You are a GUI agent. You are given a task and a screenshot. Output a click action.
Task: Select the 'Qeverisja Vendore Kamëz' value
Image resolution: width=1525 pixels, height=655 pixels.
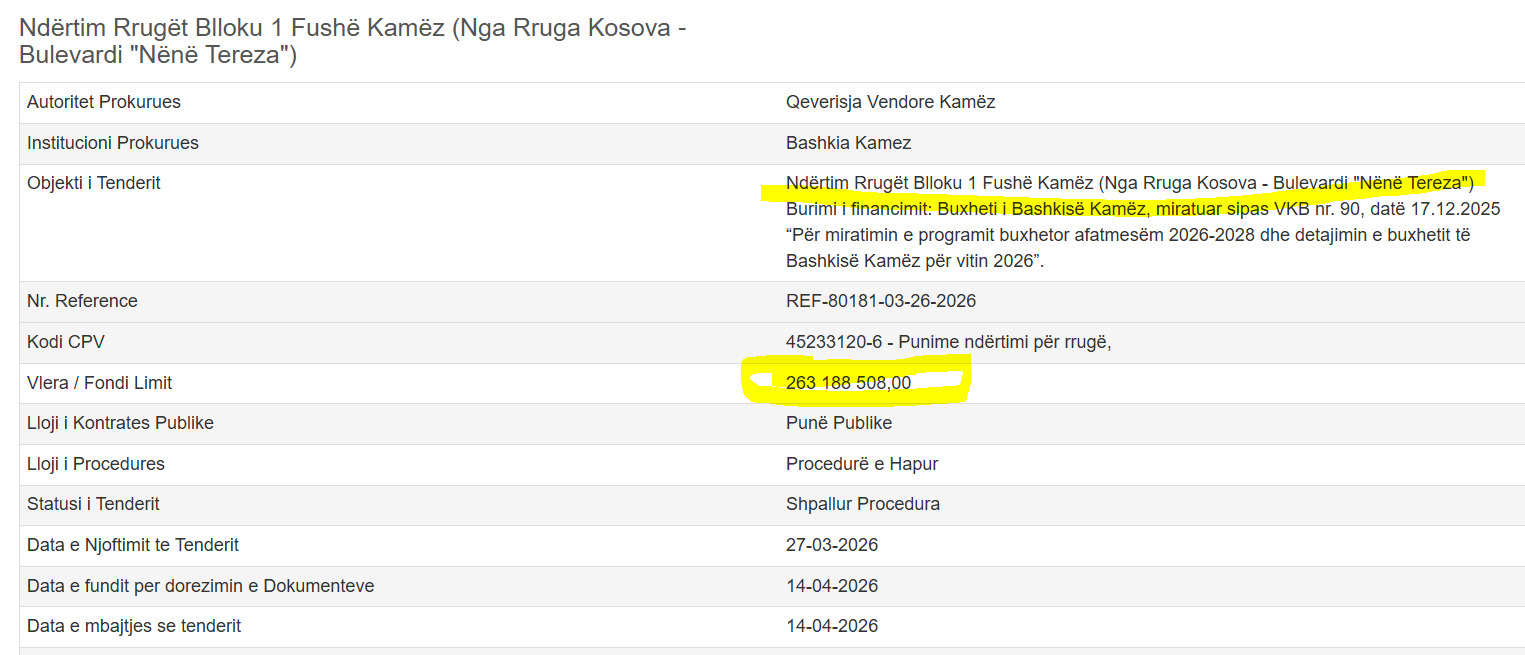click(x=890, y=102)
